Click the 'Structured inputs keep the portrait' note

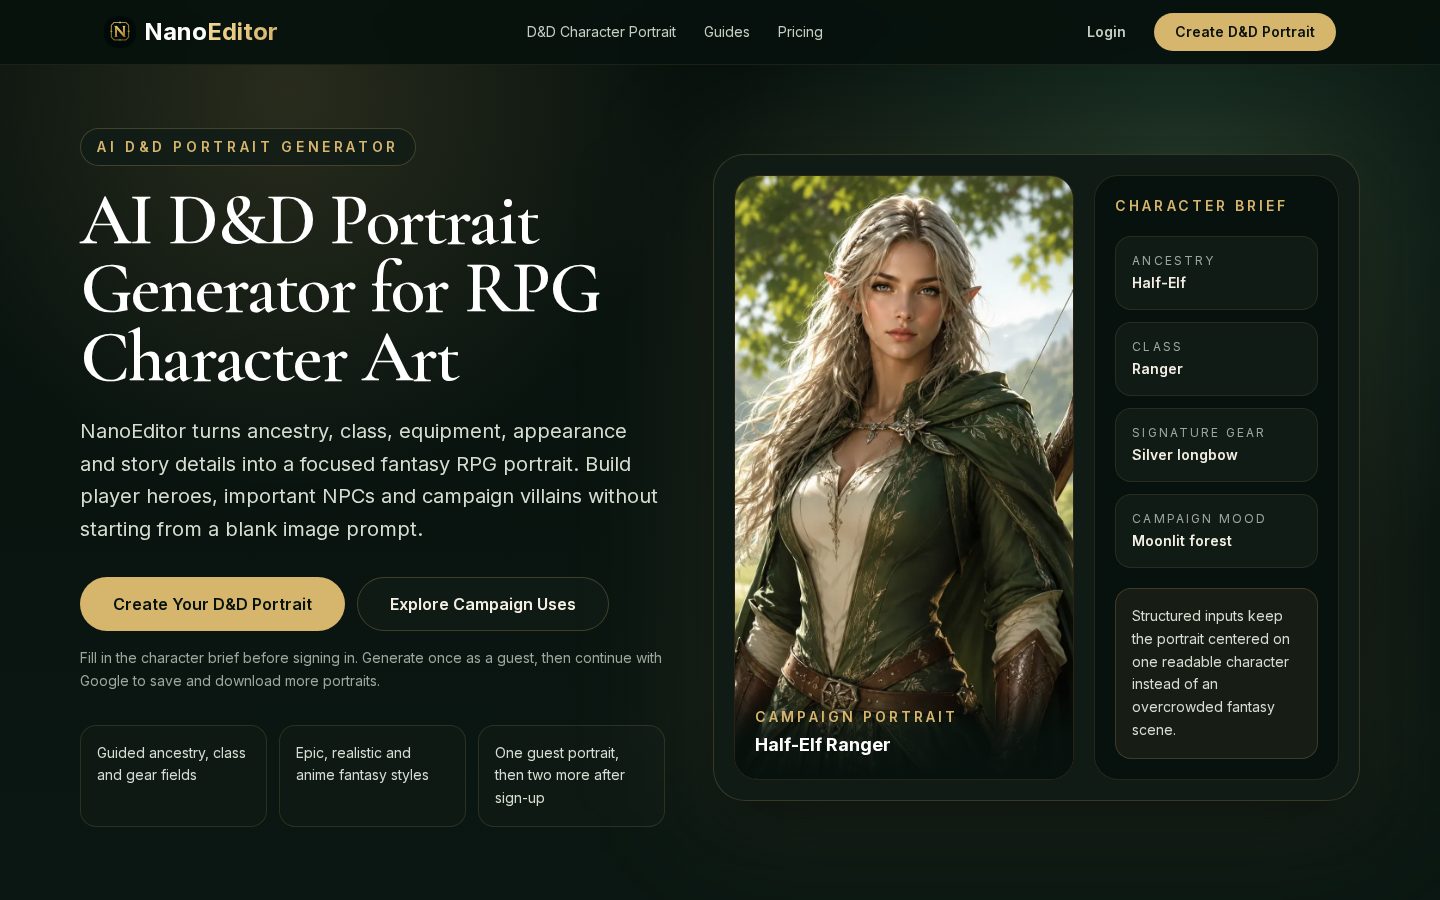[x=1216, y=673]
